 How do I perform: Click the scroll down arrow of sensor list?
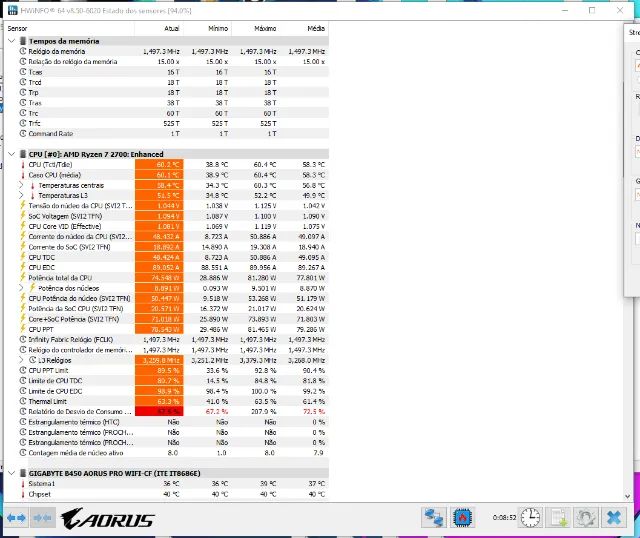point(628,496)
